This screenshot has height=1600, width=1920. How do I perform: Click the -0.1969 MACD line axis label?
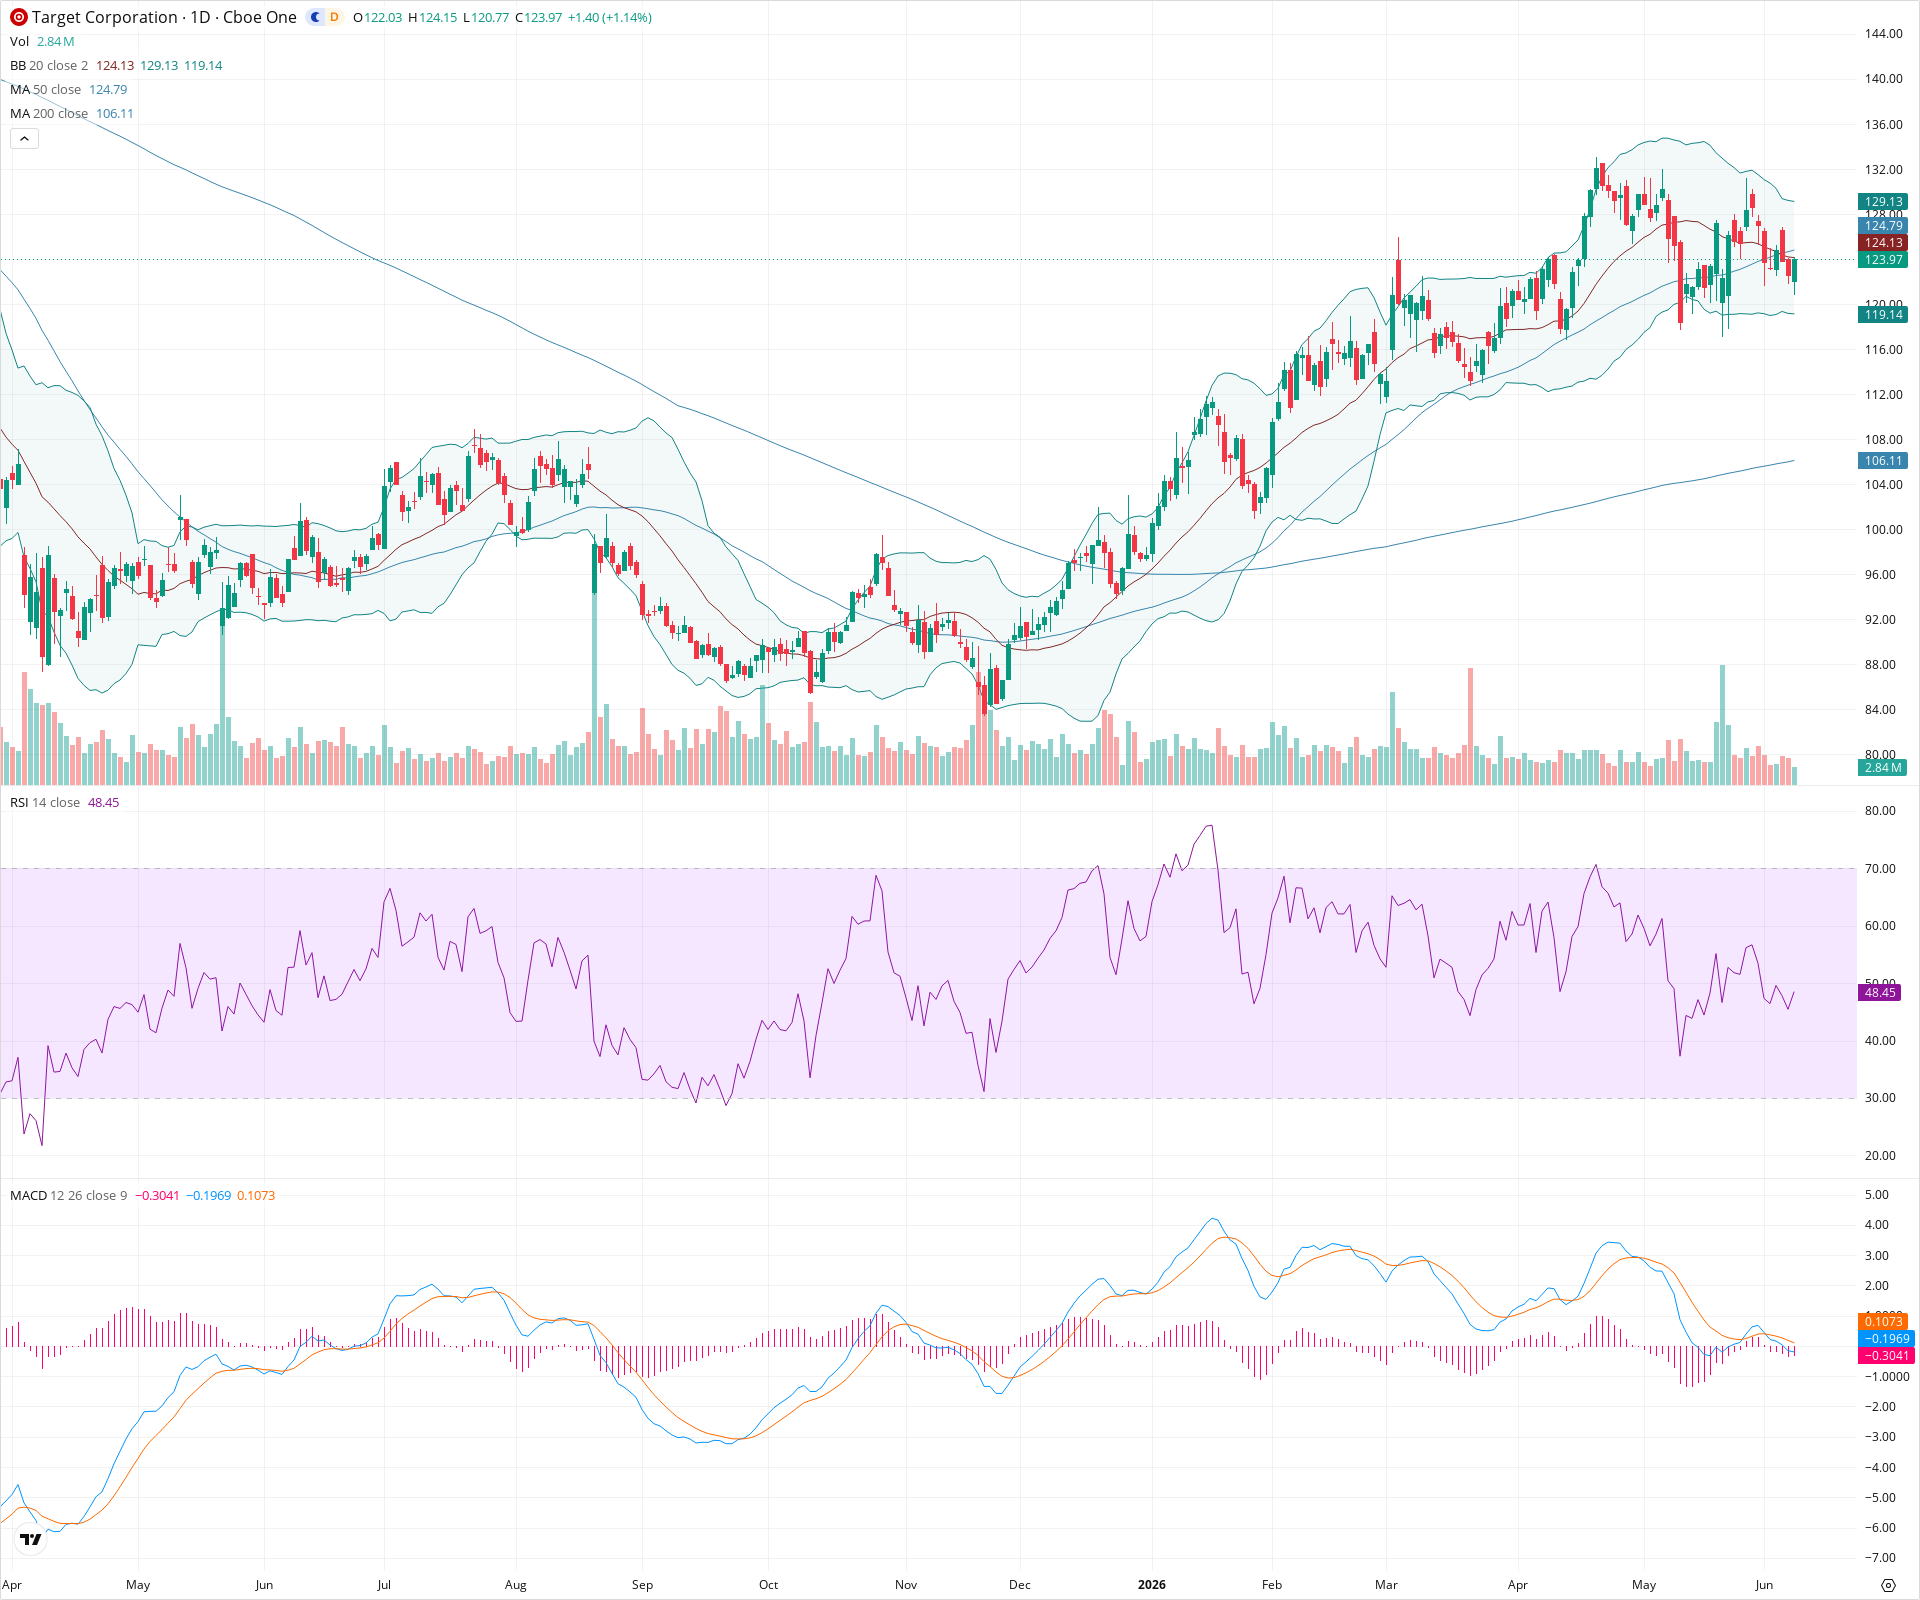(1886, 1339)
